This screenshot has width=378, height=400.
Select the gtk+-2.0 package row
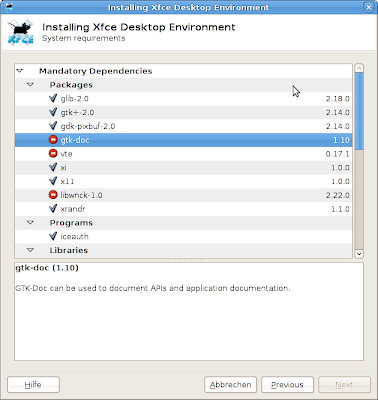(x=183, y=112)
